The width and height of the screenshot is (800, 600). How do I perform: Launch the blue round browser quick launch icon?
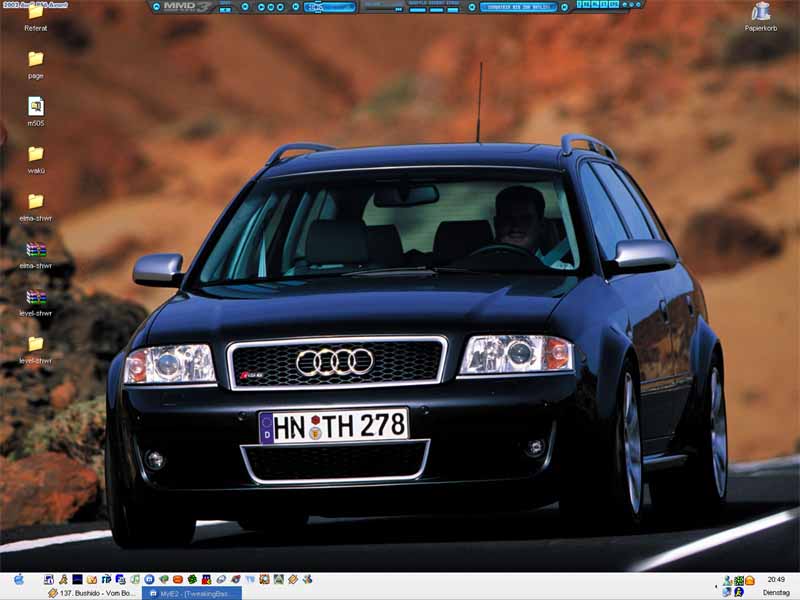(149, 580)
